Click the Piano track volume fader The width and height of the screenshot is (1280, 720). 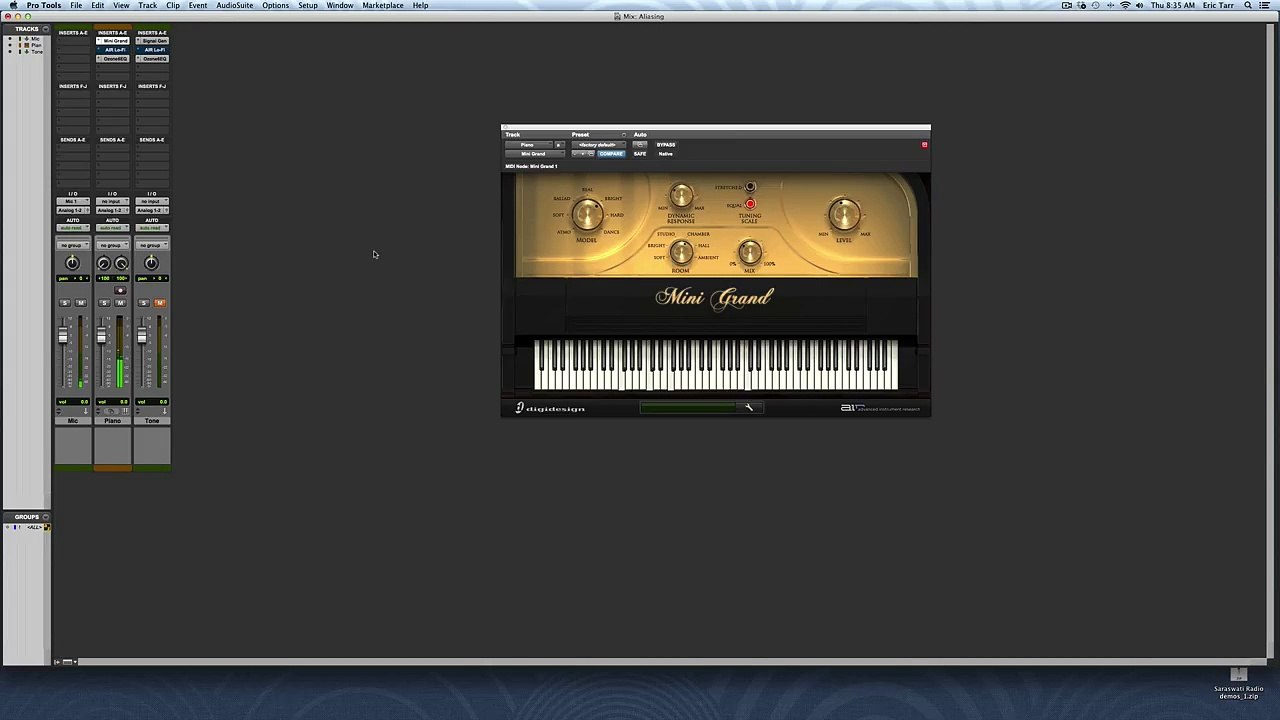tap(101, 337)
